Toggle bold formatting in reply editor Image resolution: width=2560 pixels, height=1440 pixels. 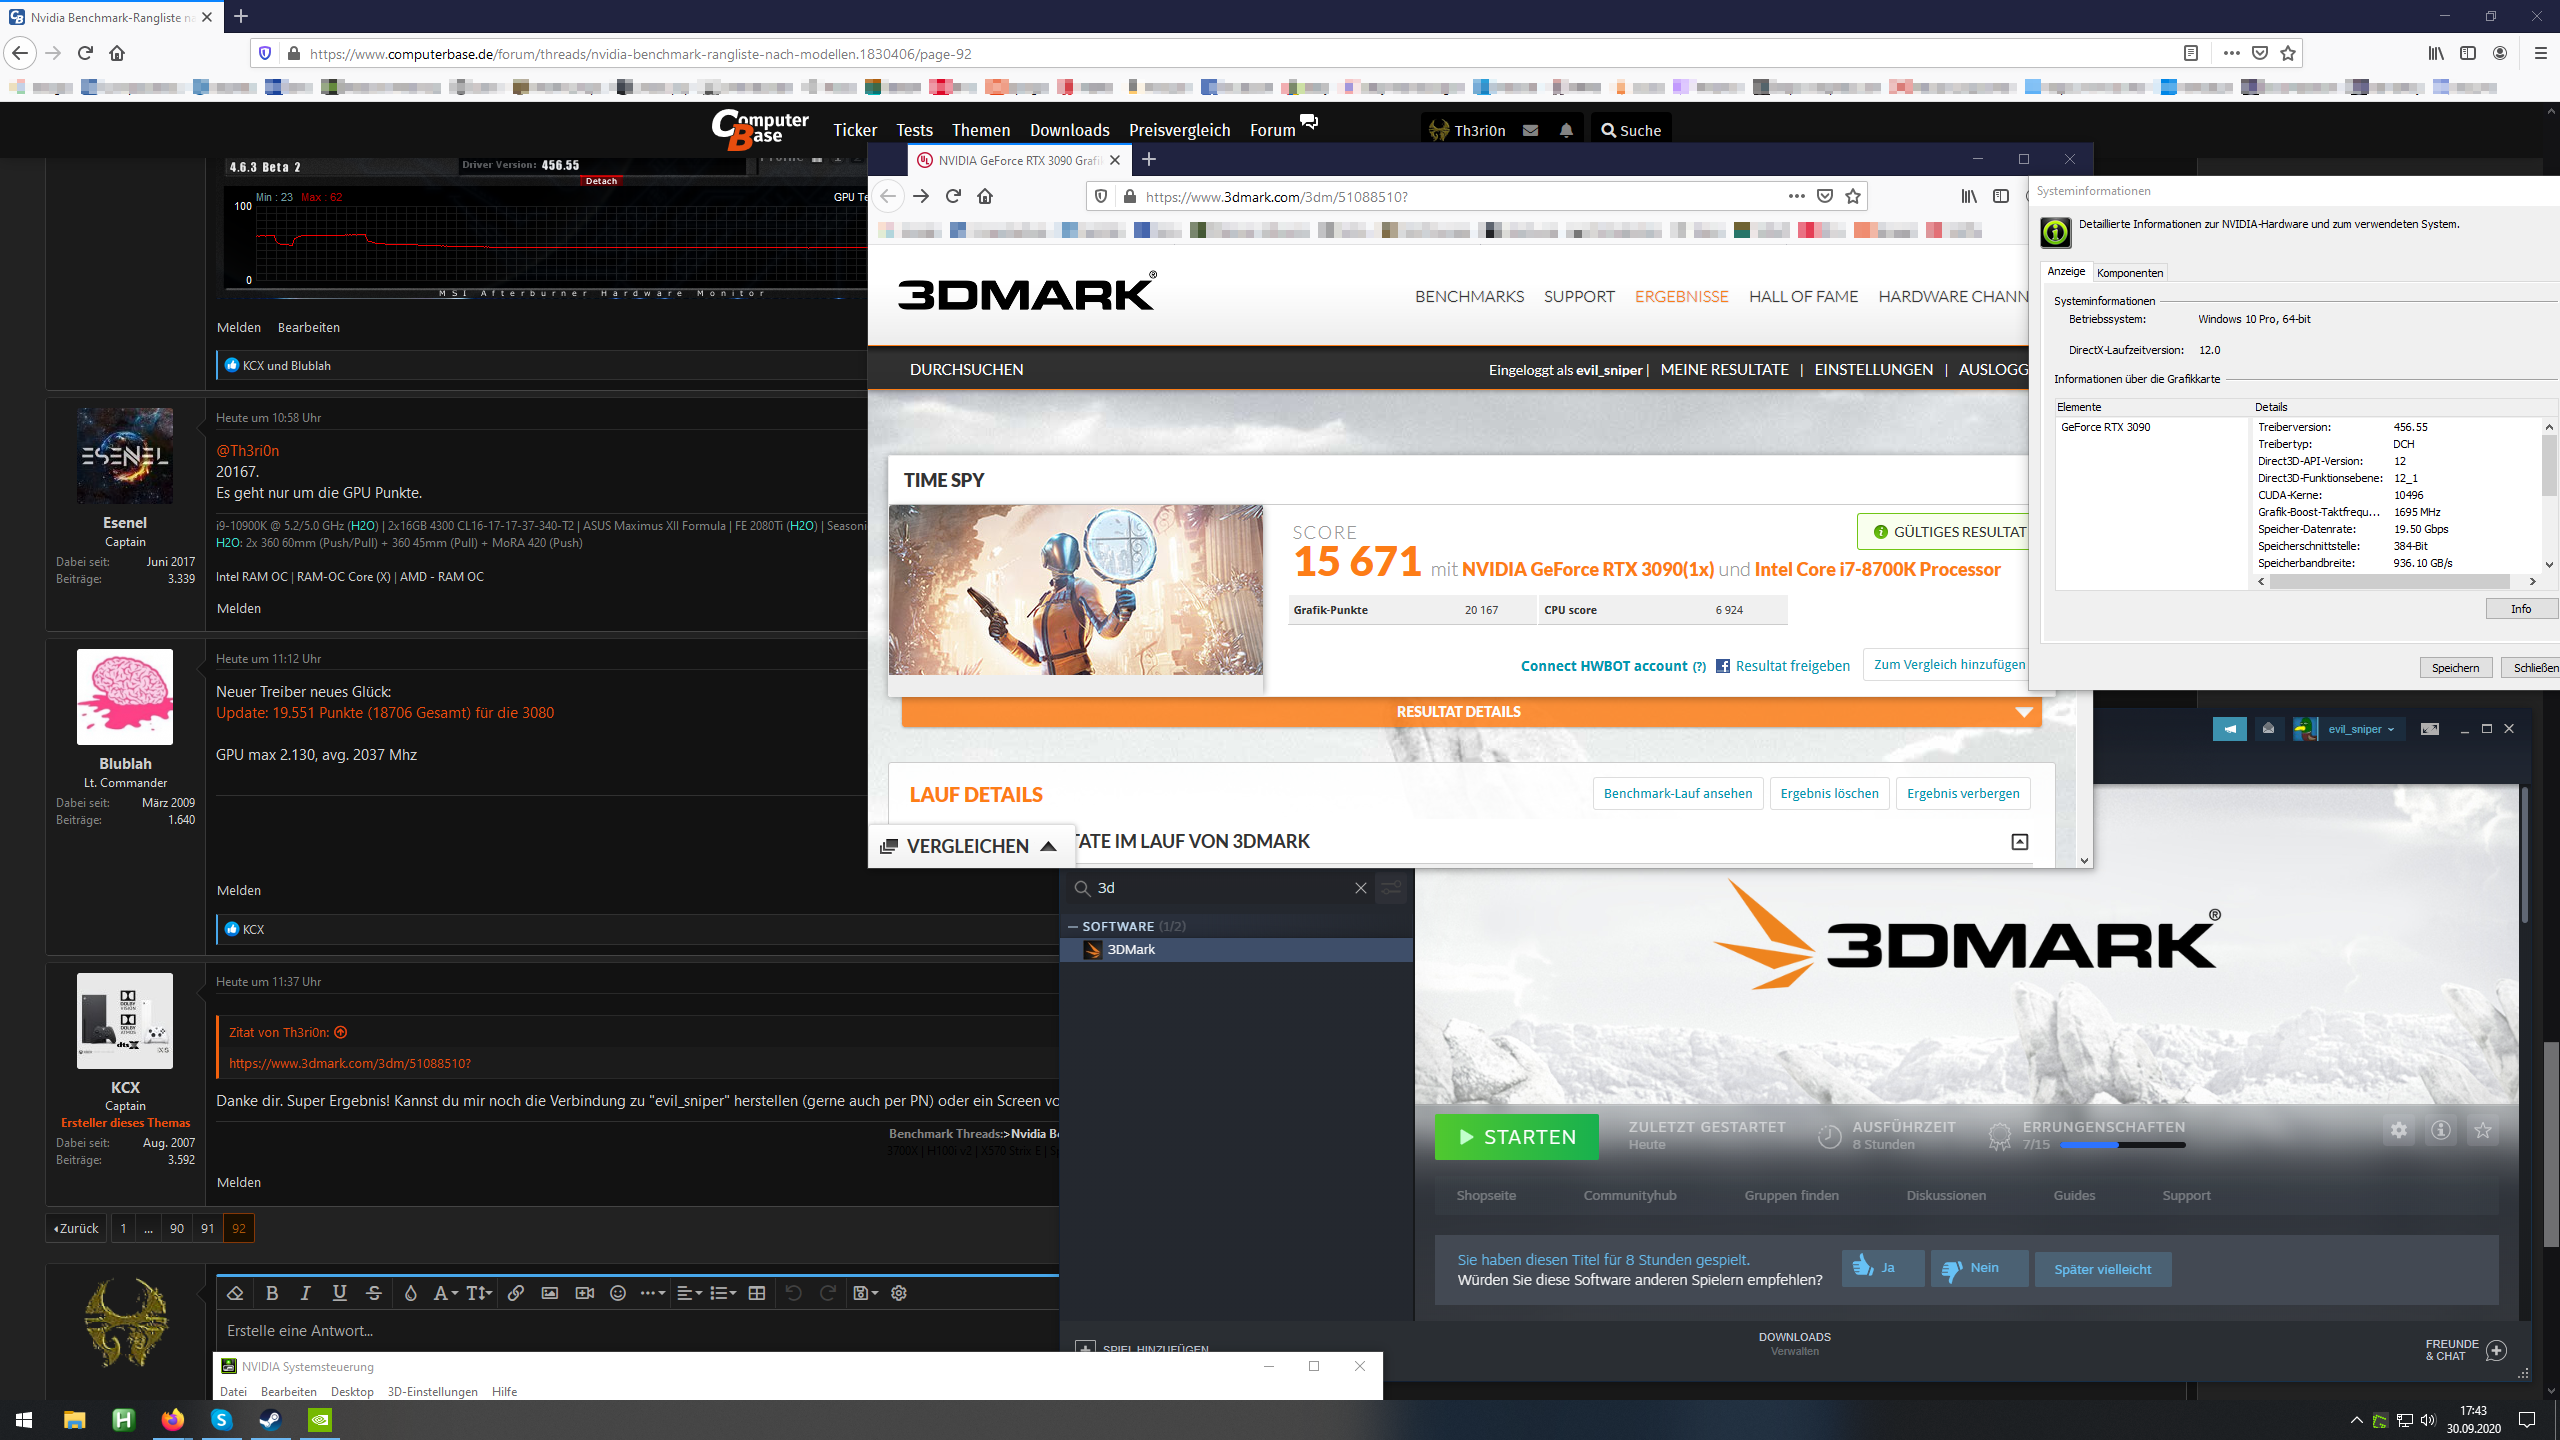(x=271, y=1293)
